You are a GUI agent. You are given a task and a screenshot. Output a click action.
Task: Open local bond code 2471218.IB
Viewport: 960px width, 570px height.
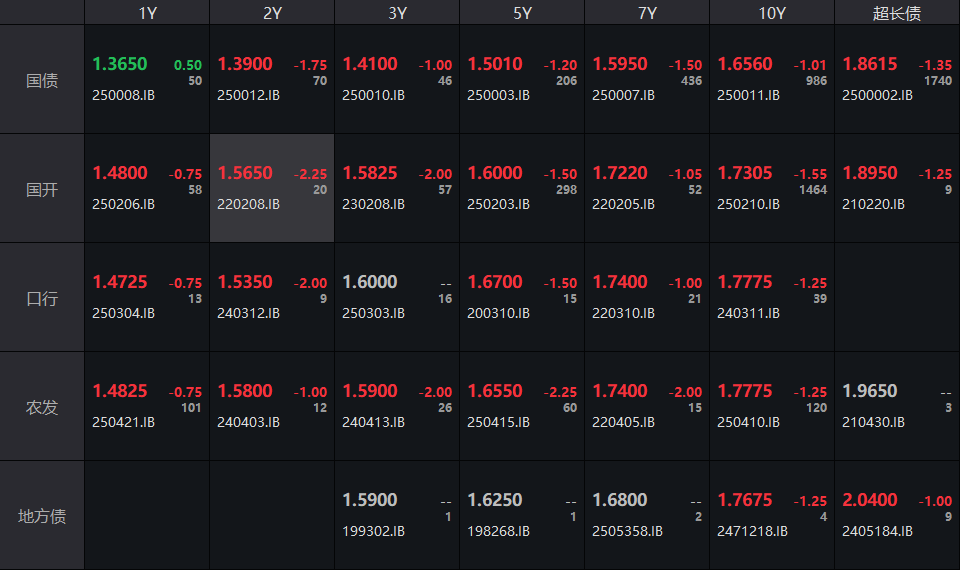[752, 531]
